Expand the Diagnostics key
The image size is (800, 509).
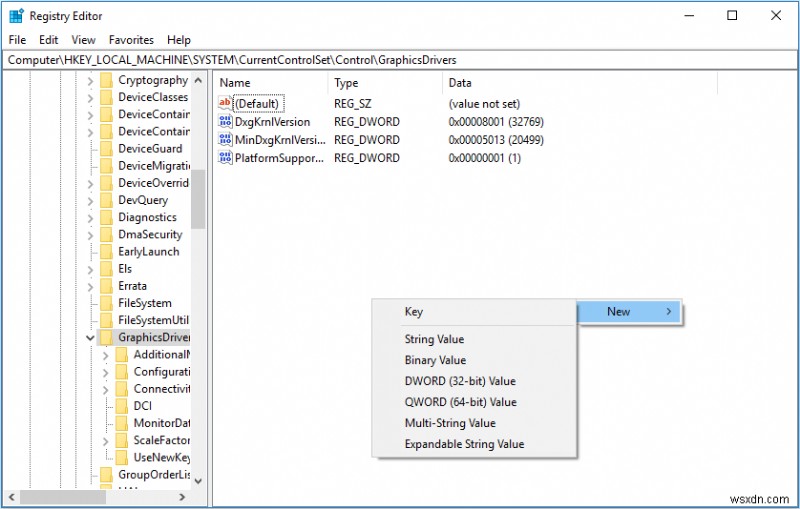90,218
